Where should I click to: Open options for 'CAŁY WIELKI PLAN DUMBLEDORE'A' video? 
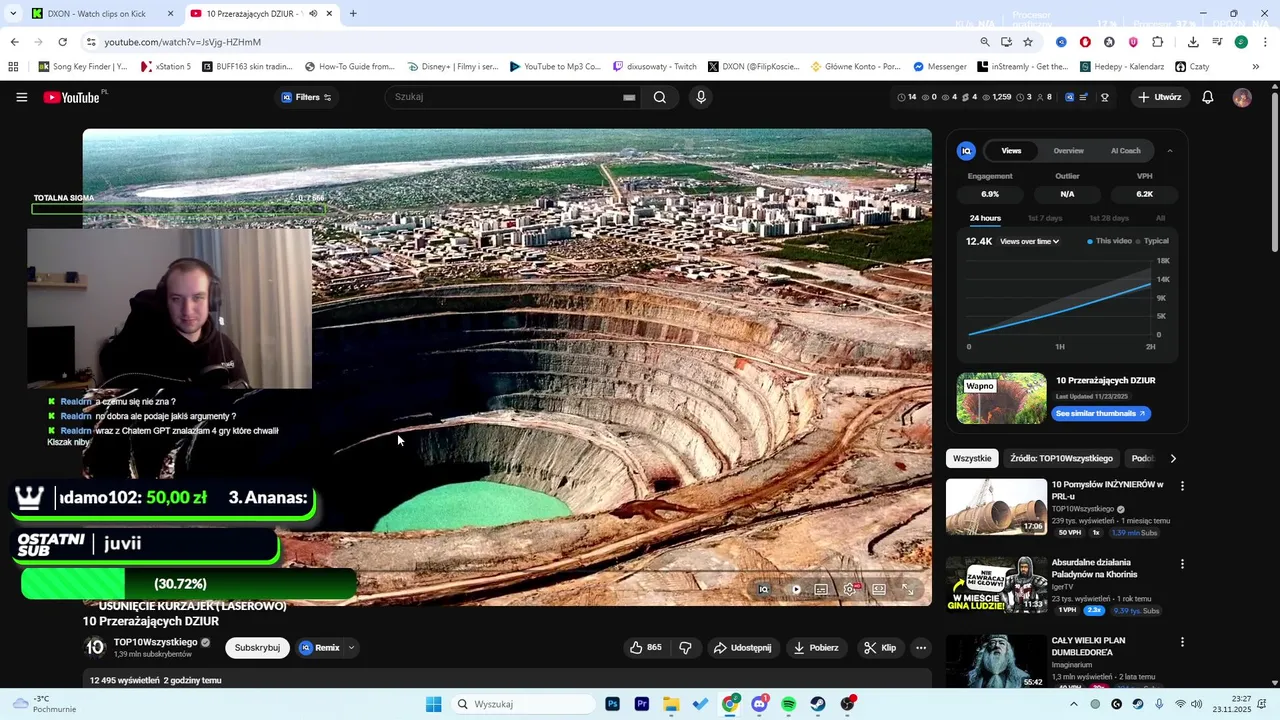point(1182,642)
